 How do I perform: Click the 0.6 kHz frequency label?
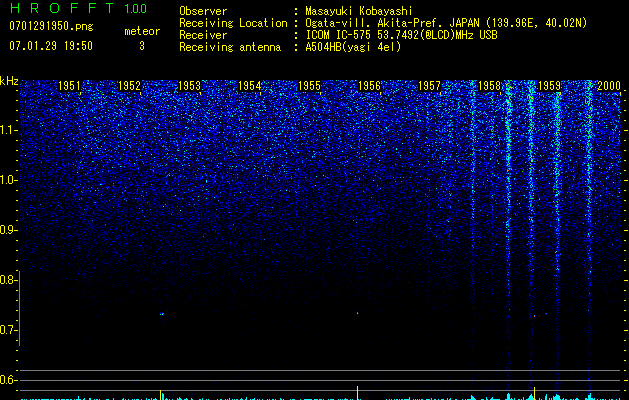pos(7,380)
